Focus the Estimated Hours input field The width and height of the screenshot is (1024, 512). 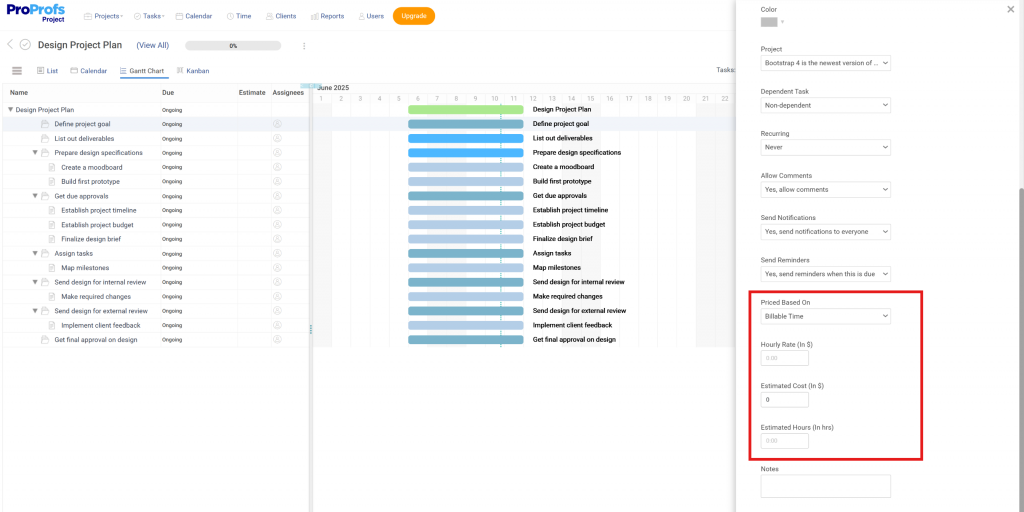[784, 441]
